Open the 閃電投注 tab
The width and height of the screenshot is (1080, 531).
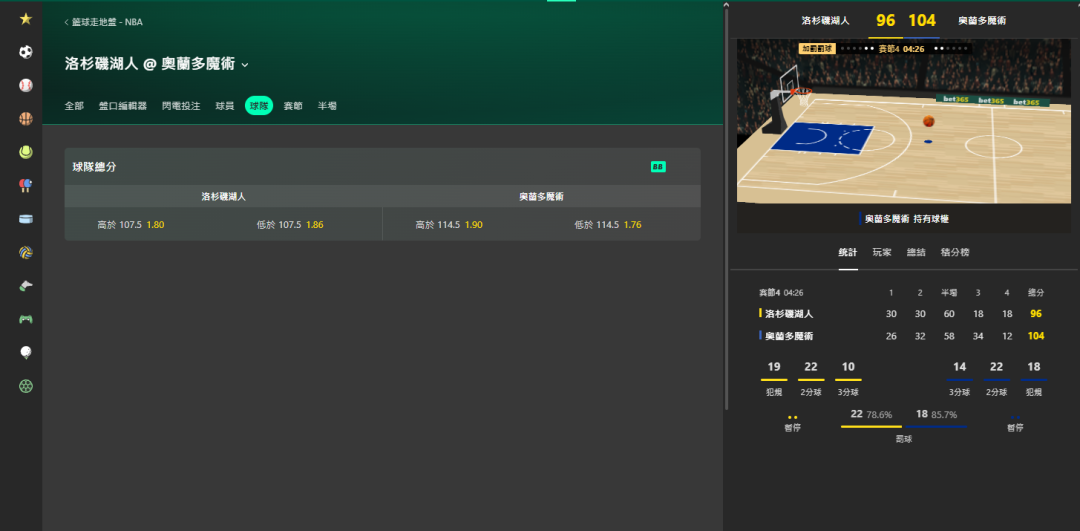coord(181,106)
